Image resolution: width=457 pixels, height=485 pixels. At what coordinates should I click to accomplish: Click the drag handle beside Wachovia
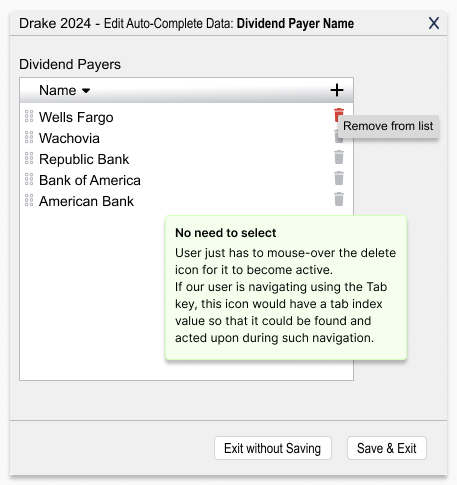click(29, 137)
